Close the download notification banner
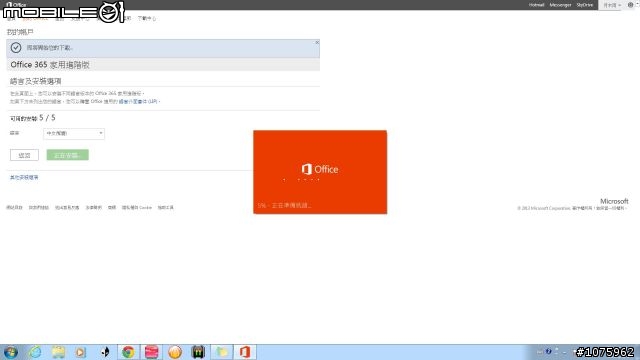This screenshot has height=360, width=640. pos(317,42)
